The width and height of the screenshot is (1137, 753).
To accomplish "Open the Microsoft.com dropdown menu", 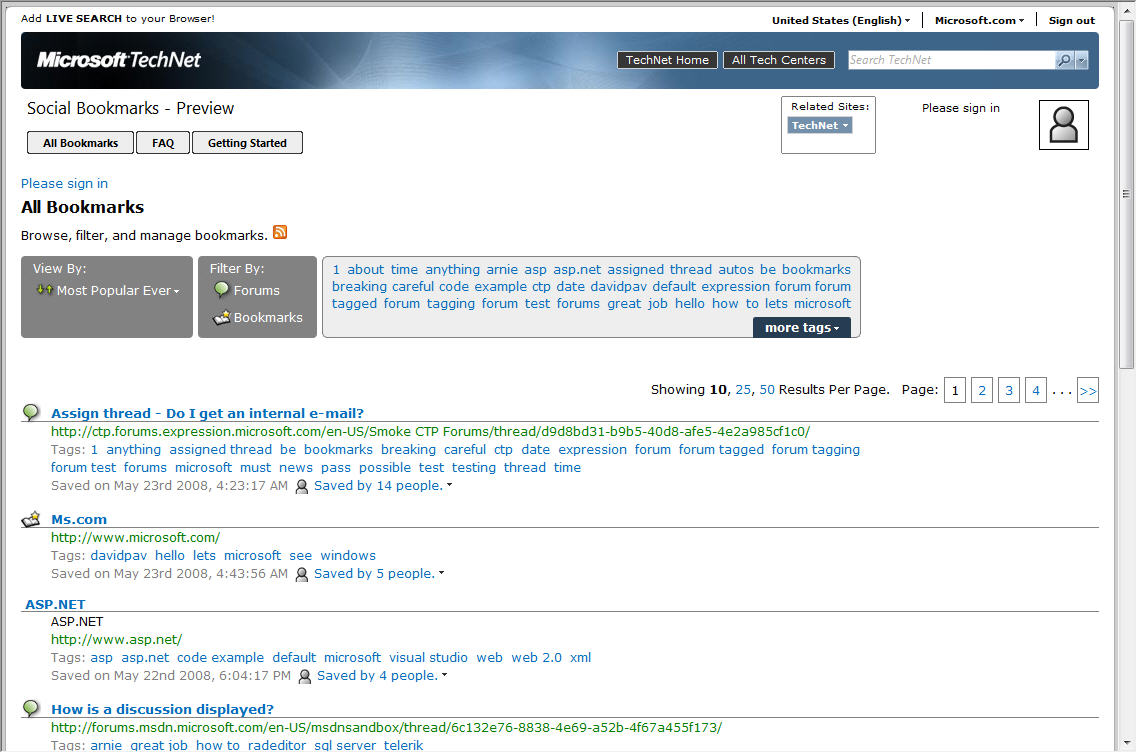I will tap(979, 20).
